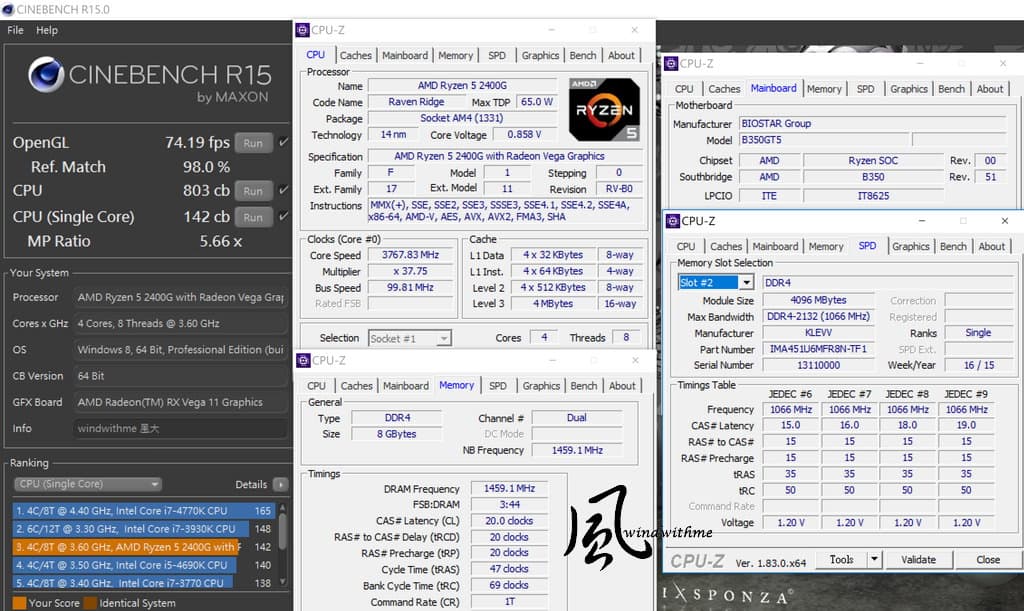The height and width of the screenshot is (611, 1024).
Task: Close the CPU-Z SPD window
Action: coord(1004,221)
